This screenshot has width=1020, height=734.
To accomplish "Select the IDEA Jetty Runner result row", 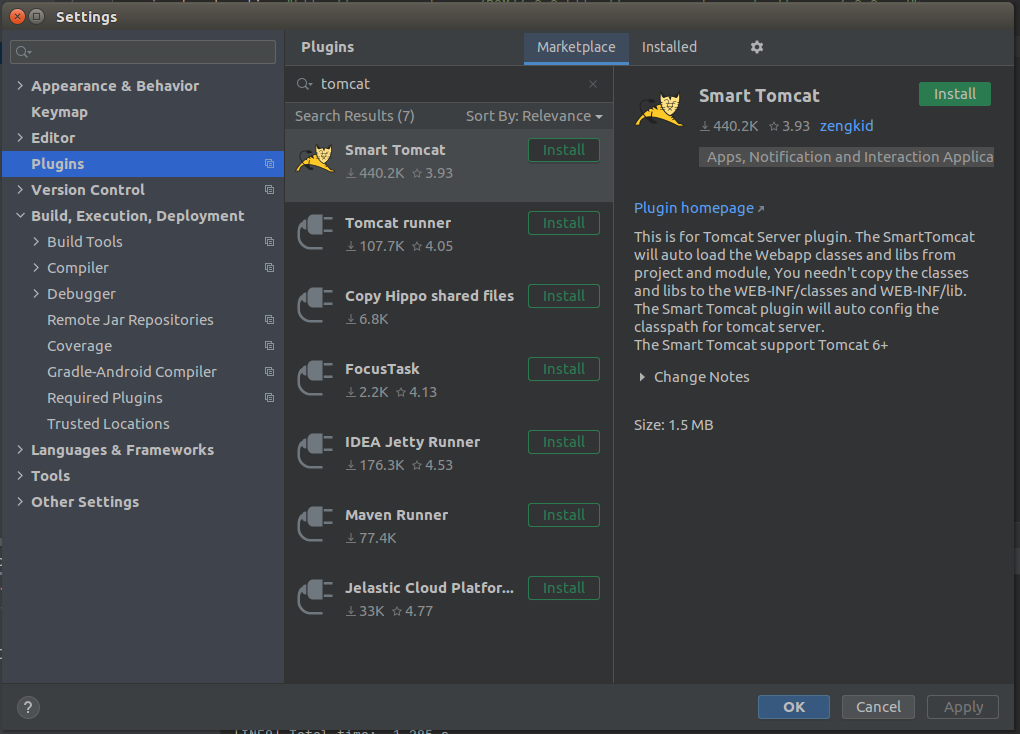I will [449, 456].
